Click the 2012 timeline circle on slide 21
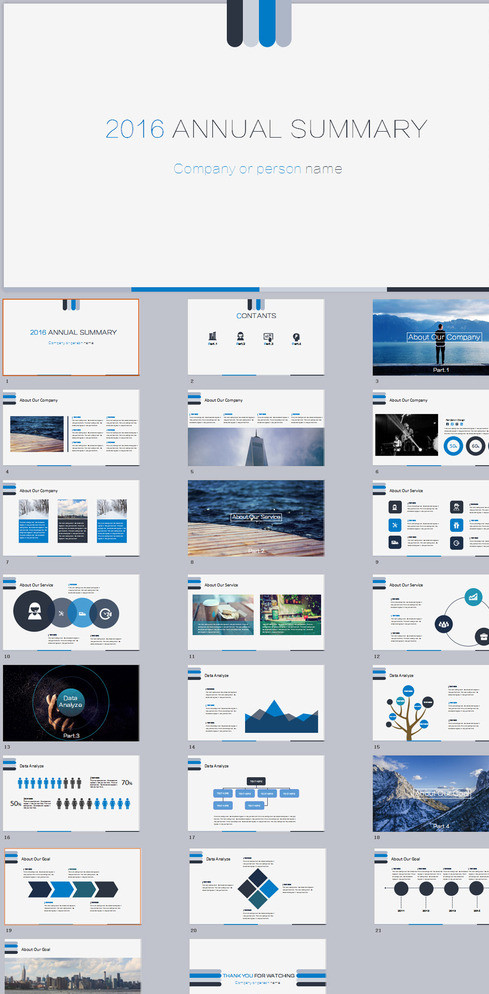The image size is (489, 994). [426, 888]
